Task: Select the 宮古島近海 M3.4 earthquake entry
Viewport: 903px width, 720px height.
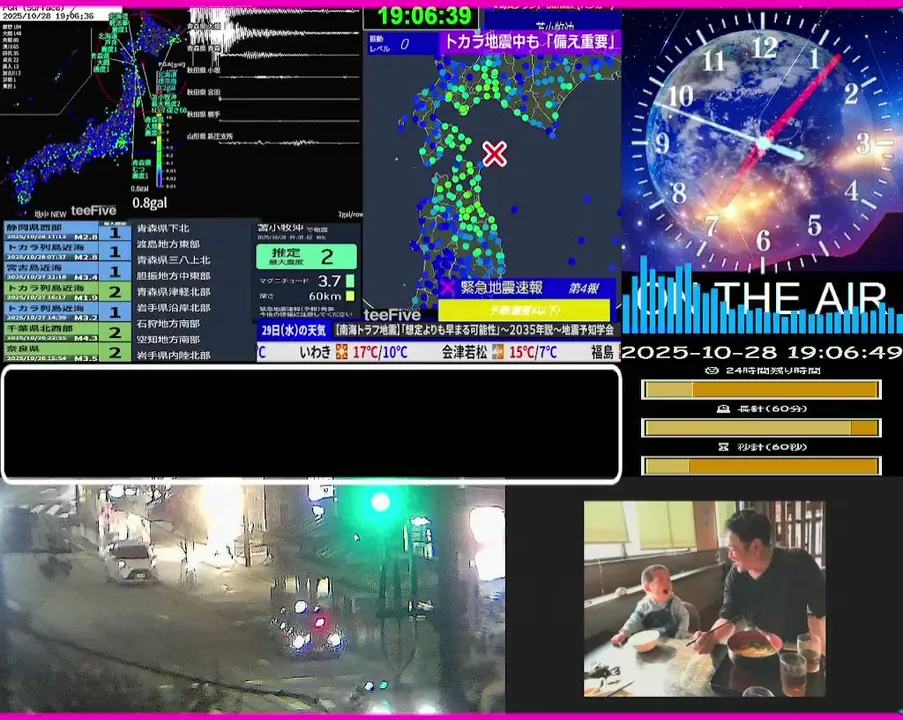Action: pyautogui.click(x=67, y=271)
